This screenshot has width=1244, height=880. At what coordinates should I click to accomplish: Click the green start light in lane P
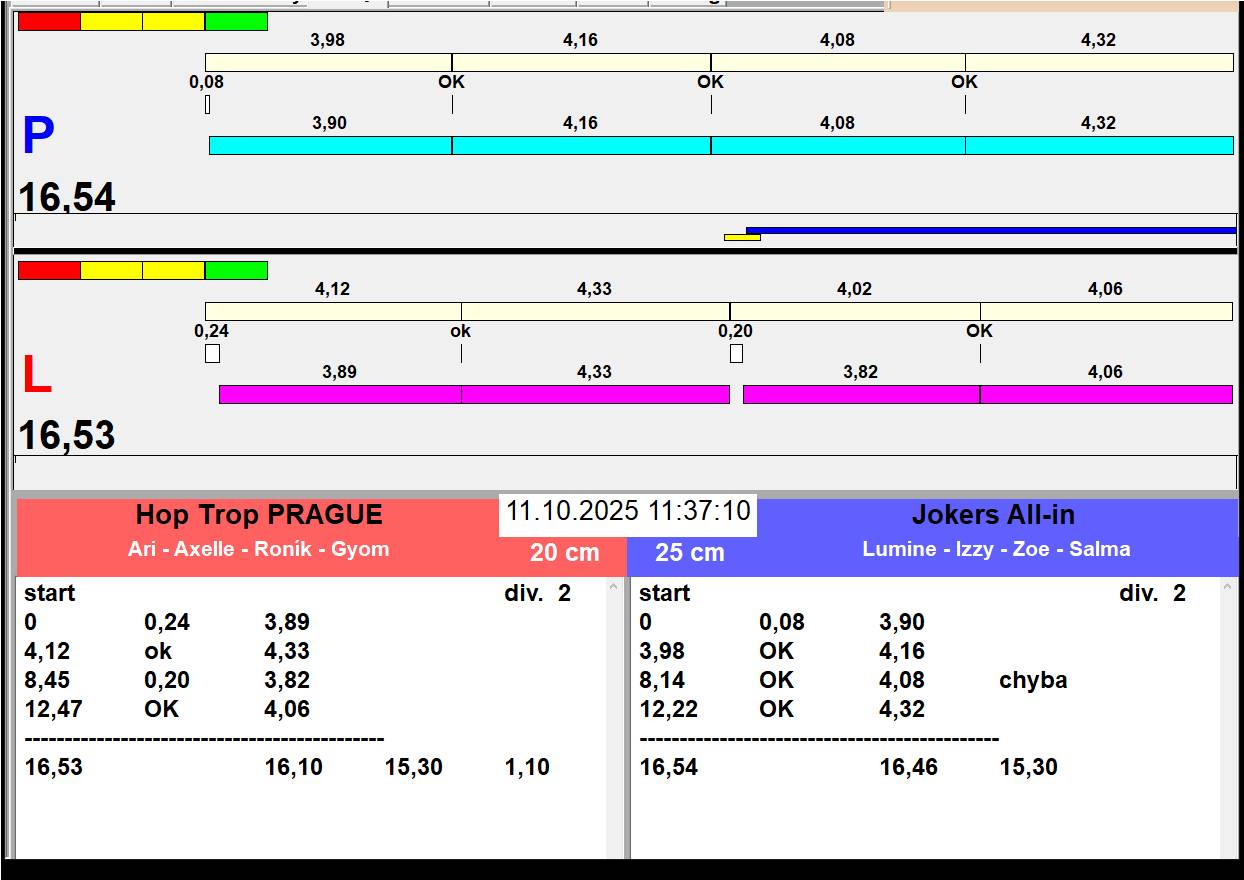236,21
